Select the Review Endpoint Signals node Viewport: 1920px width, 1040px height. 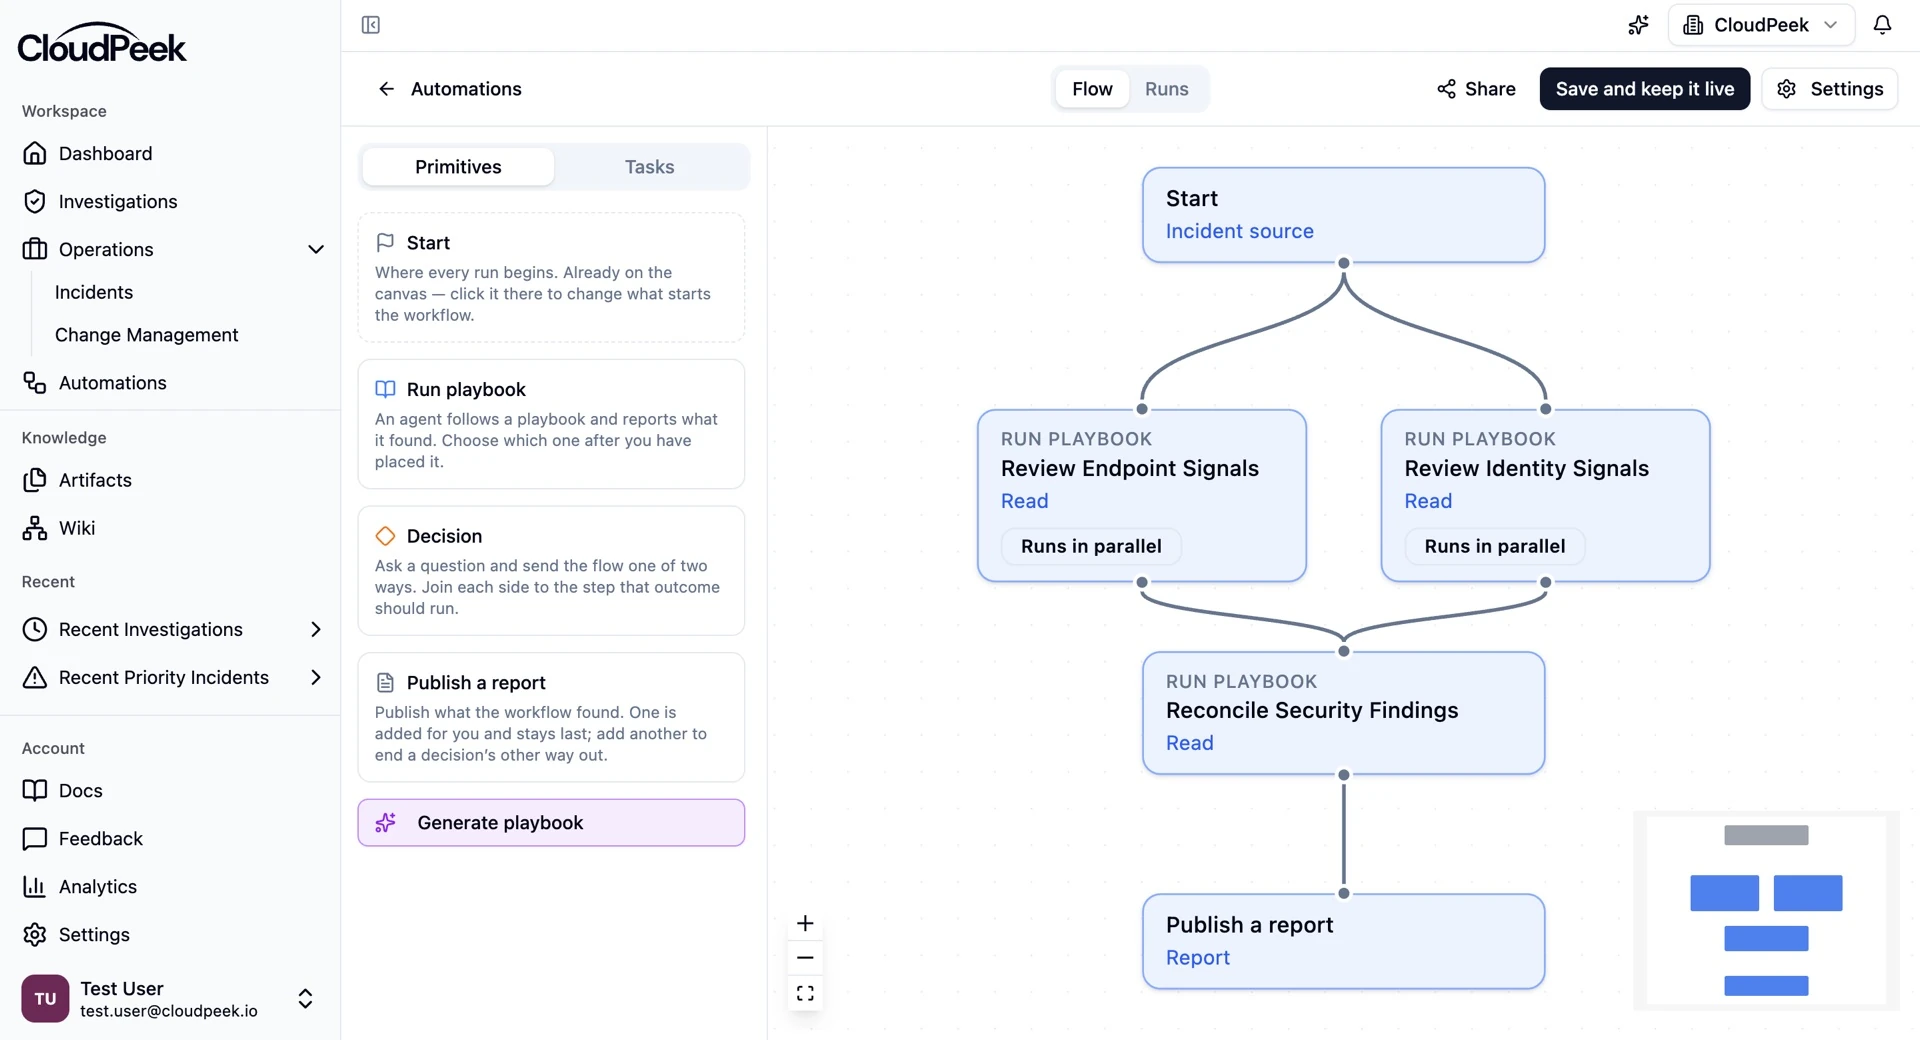tap(1142, 495)
